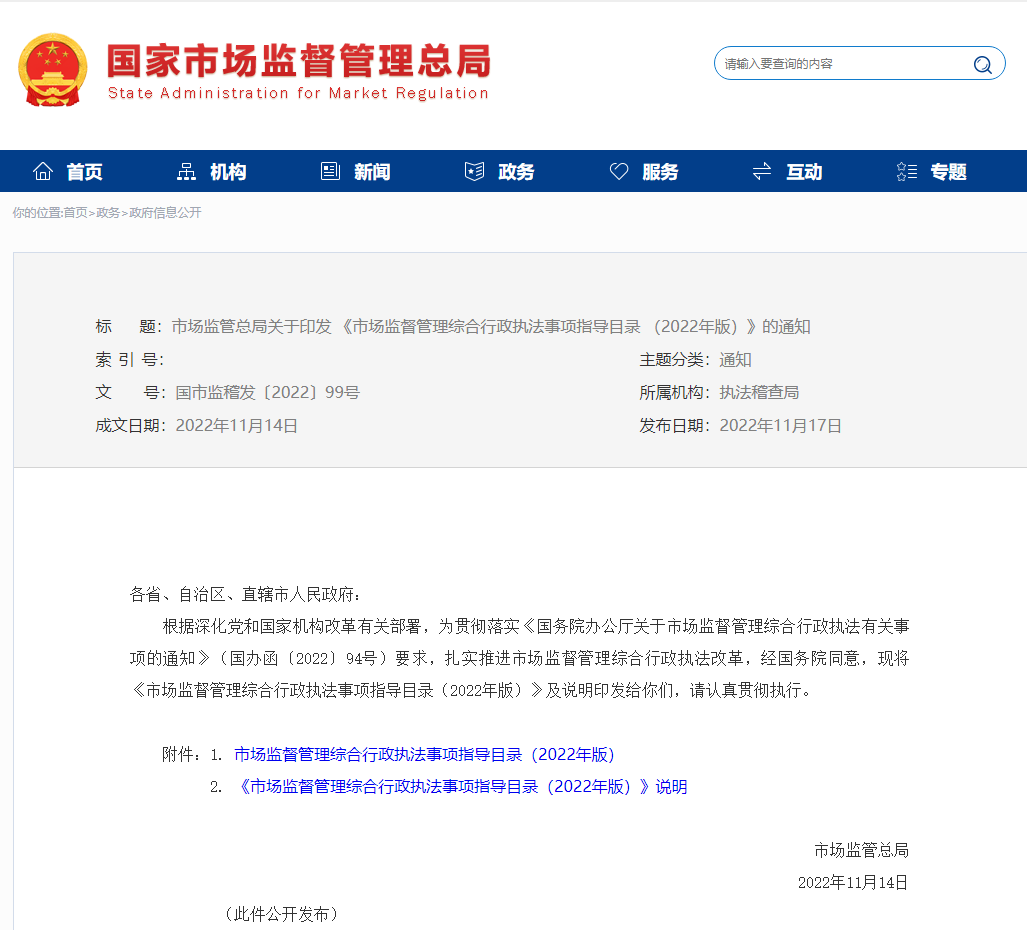The height and width of the screenshot is (930, 1027).
Task: Open the 政府信息公开 breadcrumb link
Action: [164, 212]
